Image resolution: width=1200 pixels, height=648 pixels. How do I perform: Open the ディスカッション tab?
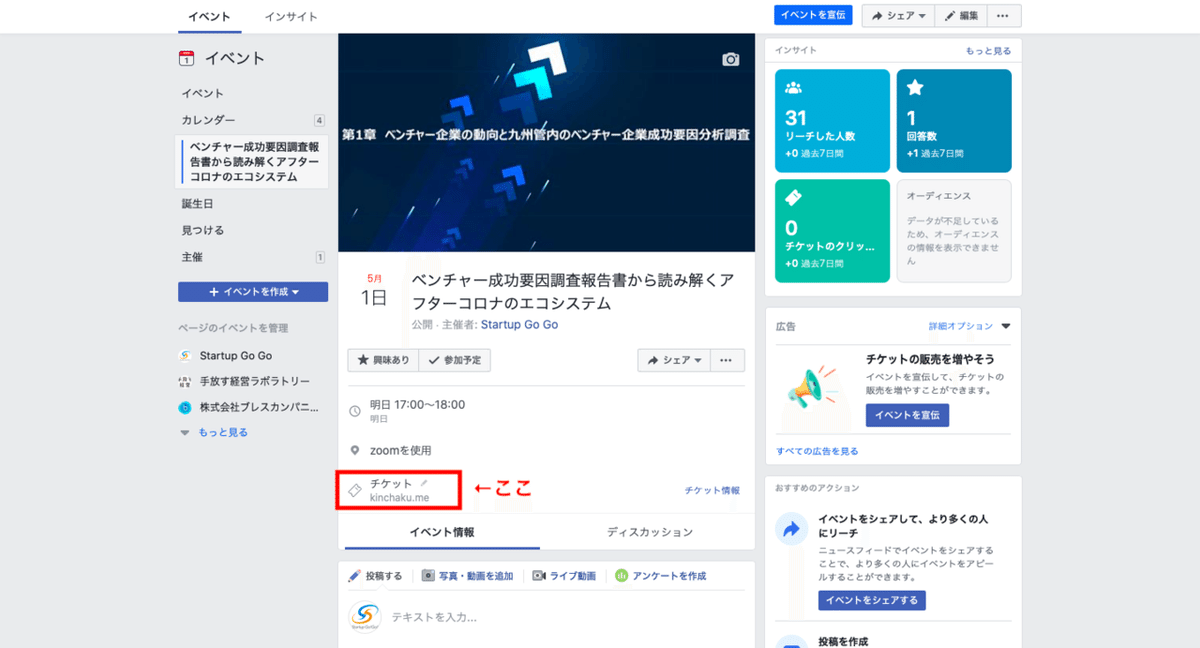[648, 531]
